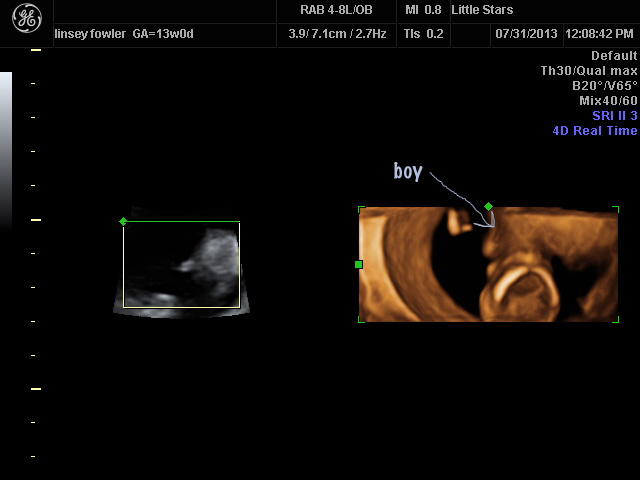Image resolution: width=640 pixels, height=480 pixels.
Task: Select the 'boy' annotation text
Action: [407, 171]
